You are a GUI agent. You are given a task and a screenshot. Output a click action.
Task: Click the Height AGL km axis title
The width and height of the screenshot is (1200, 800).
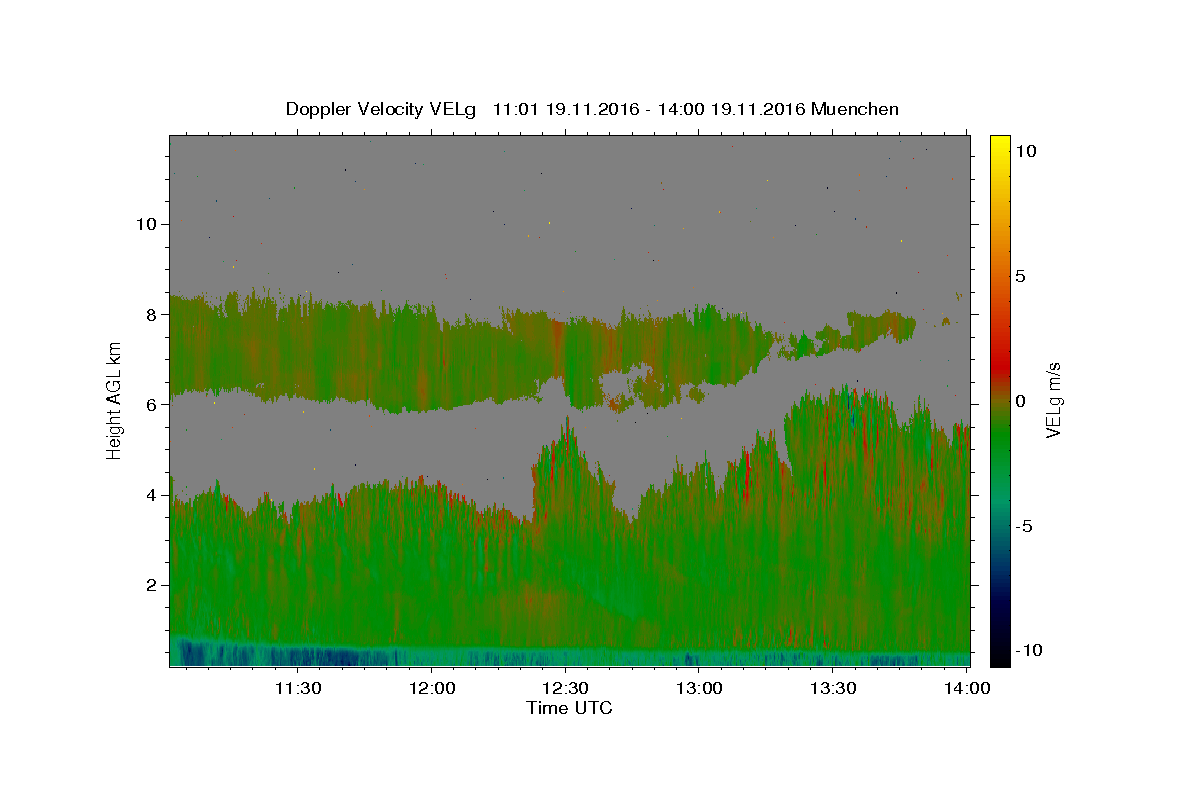coord(115,401)
